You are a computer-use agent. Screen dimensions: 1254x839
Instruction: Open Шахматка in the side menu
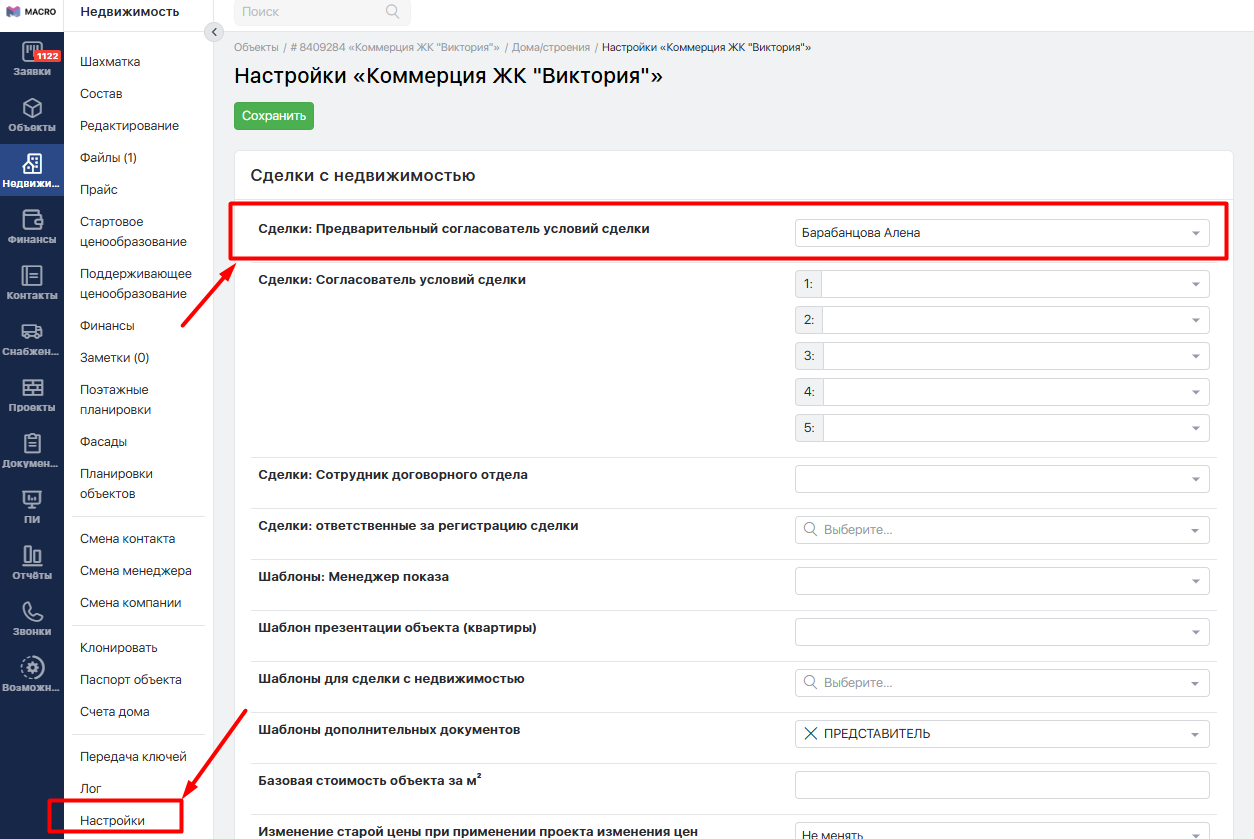(x=110, y=62)
